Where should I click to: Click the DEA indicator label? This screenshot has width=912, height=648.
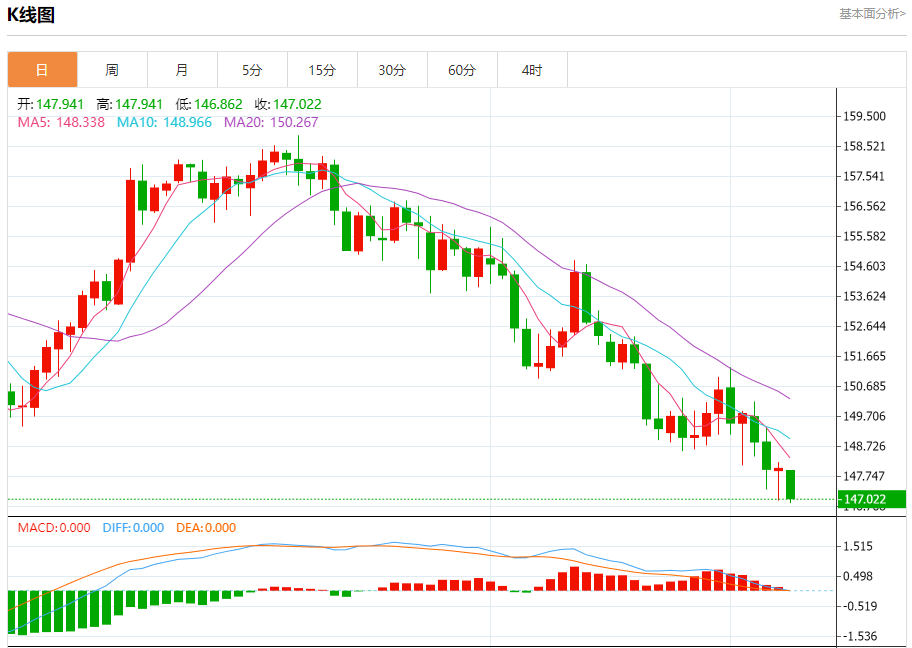[x=206, y=528]
